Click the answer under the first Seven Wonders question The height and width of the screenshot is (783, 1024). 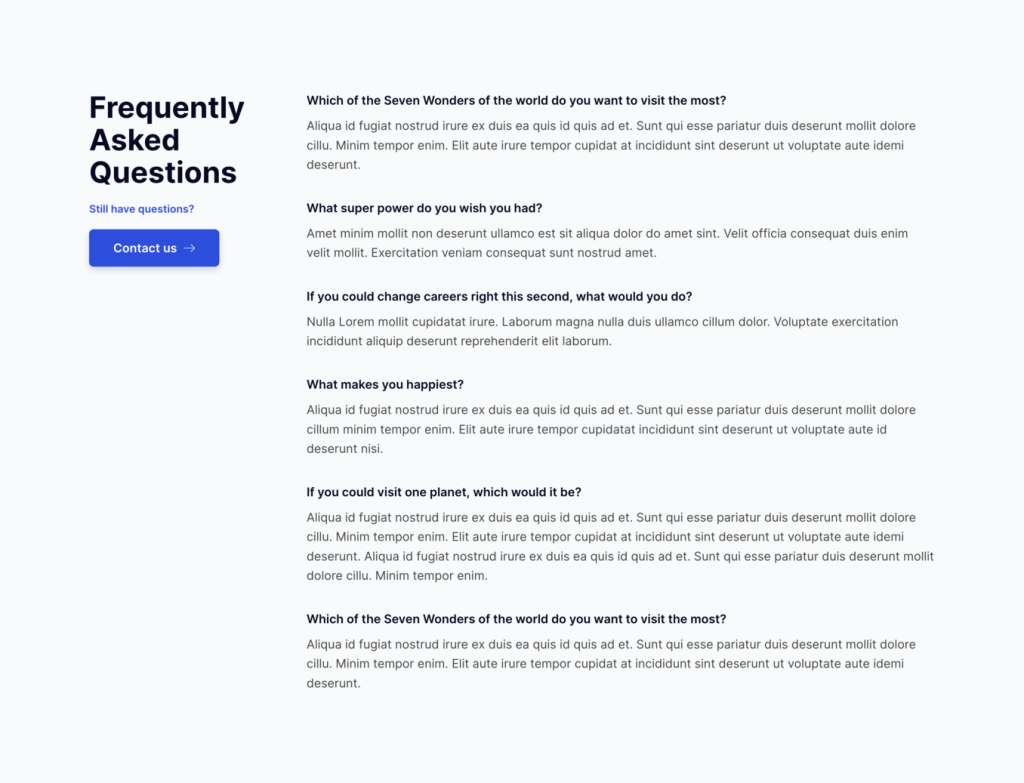[611, 145]
